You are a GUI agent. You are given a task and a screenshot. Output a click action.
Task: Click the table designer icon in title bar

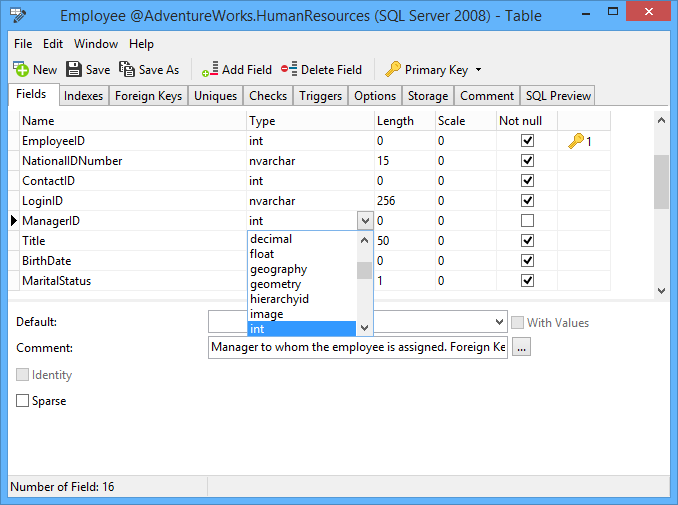pos(18,16)
